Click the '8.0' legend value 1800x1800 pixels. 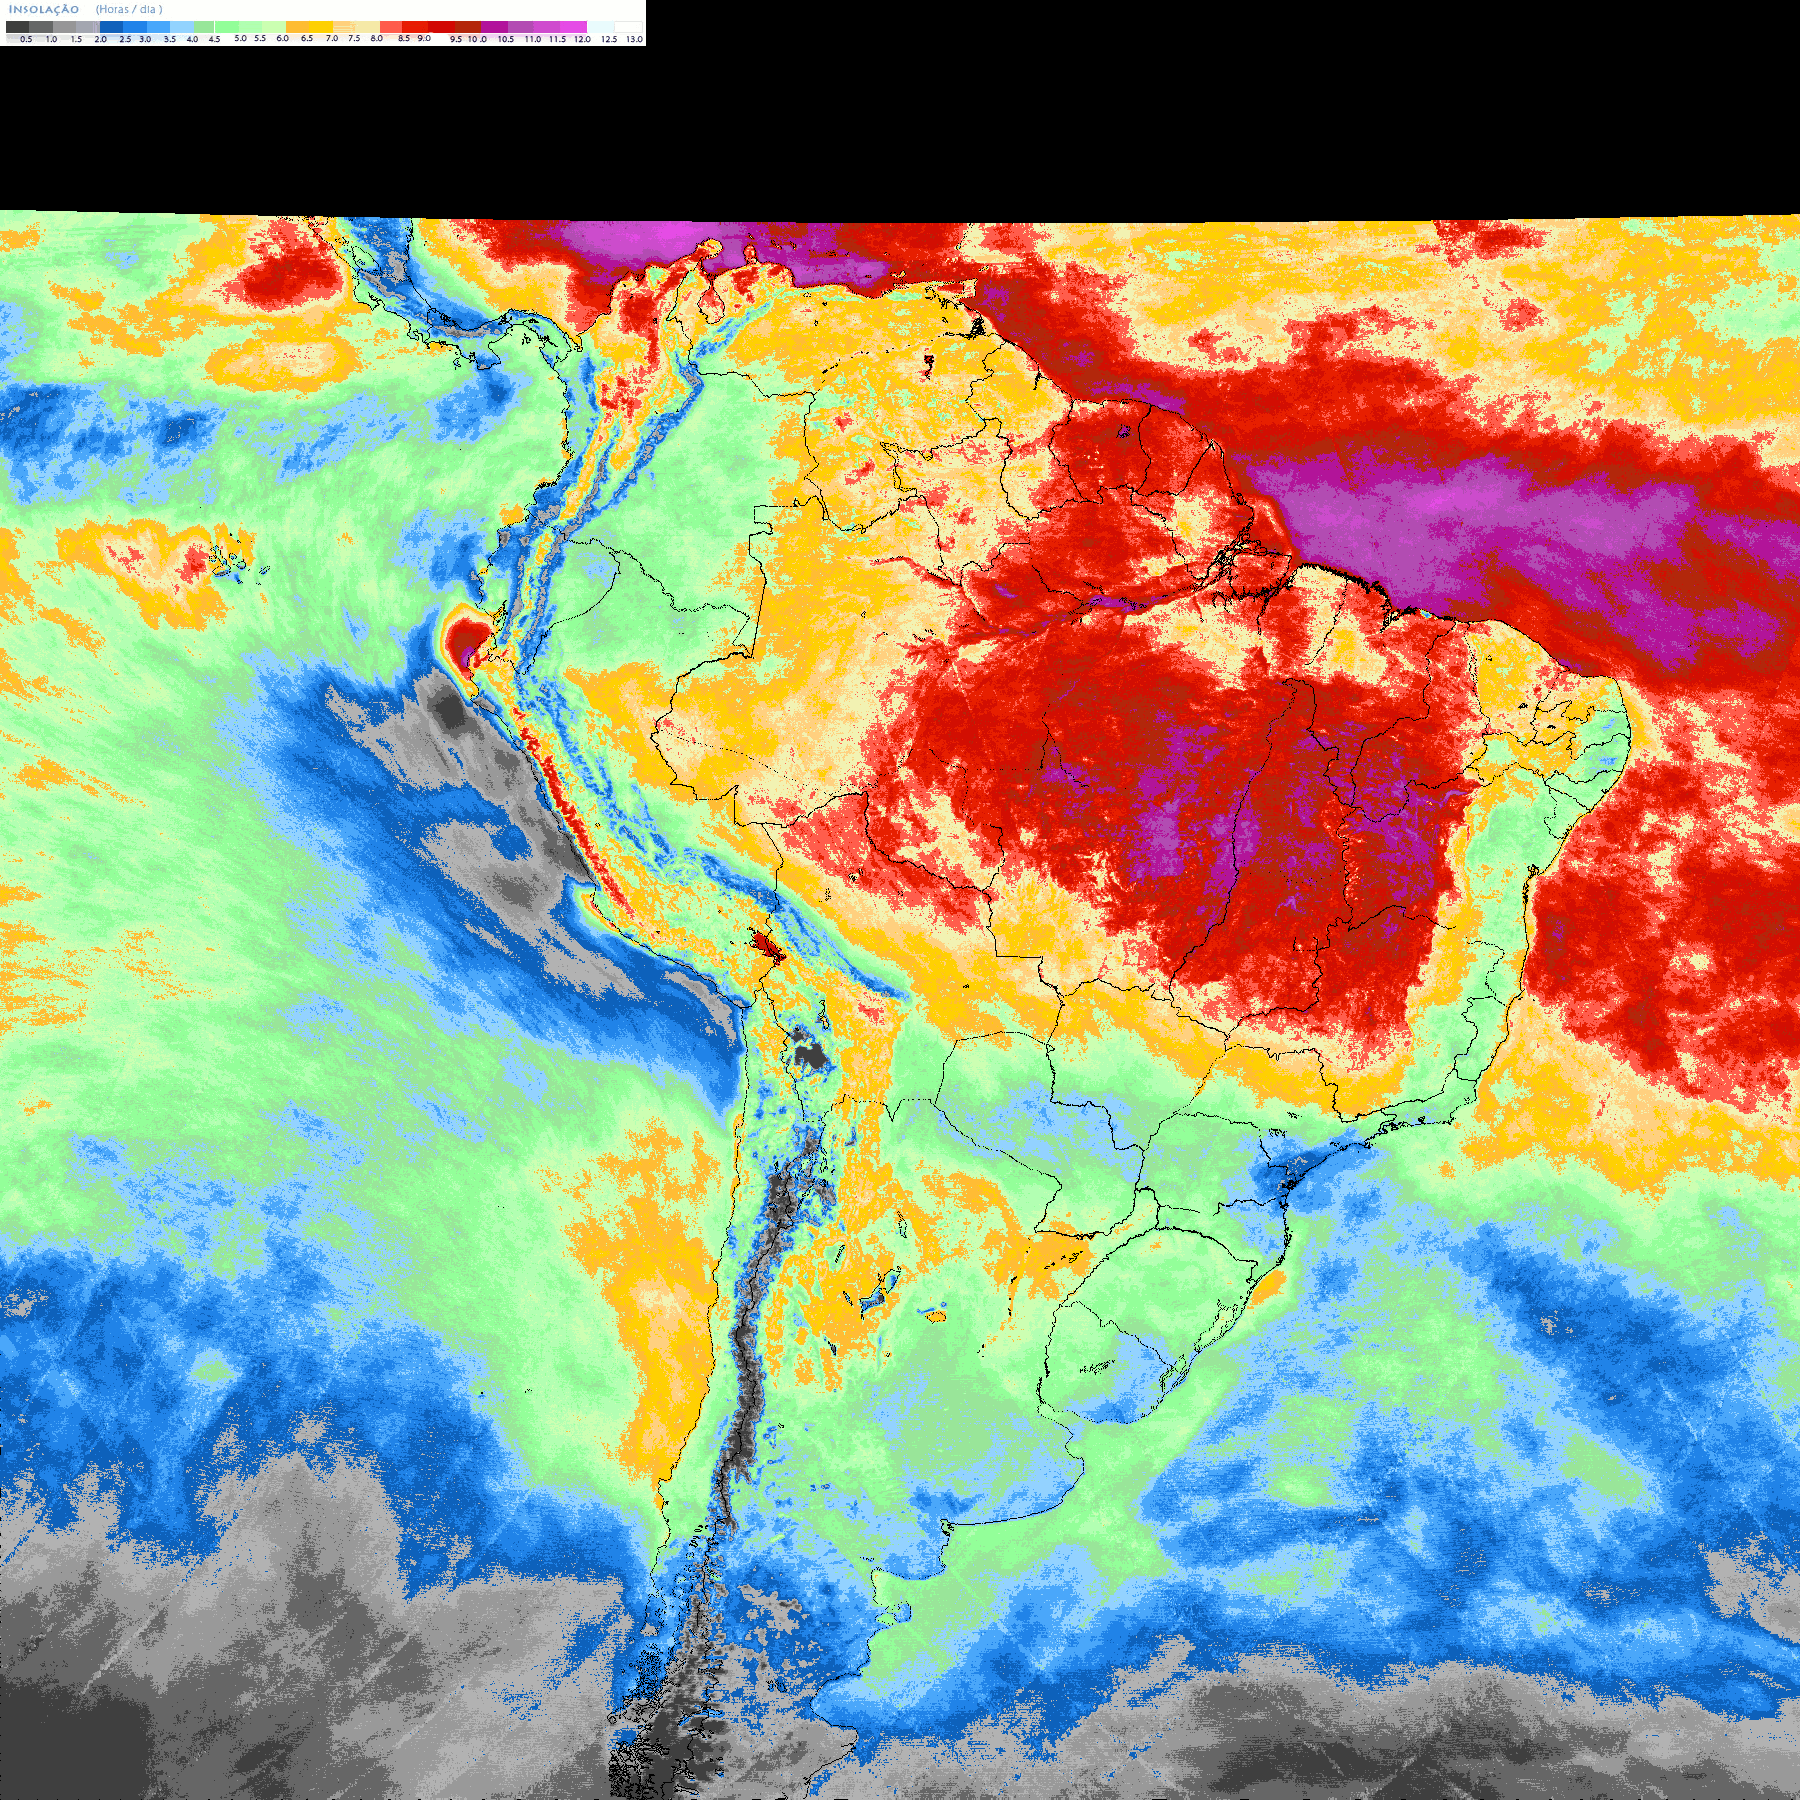tap(377, 38)
